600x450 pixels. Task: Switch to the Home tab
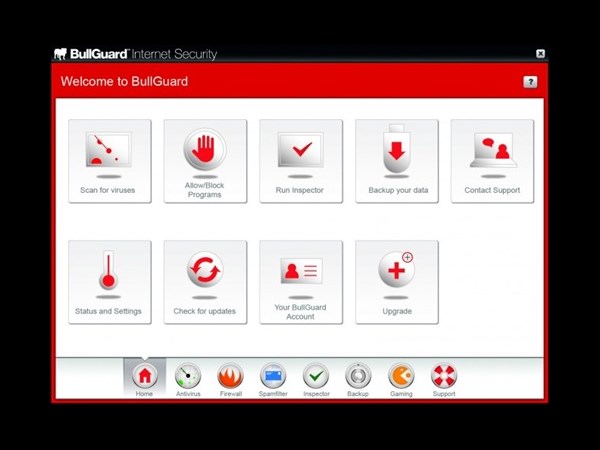tap(145, 378)
